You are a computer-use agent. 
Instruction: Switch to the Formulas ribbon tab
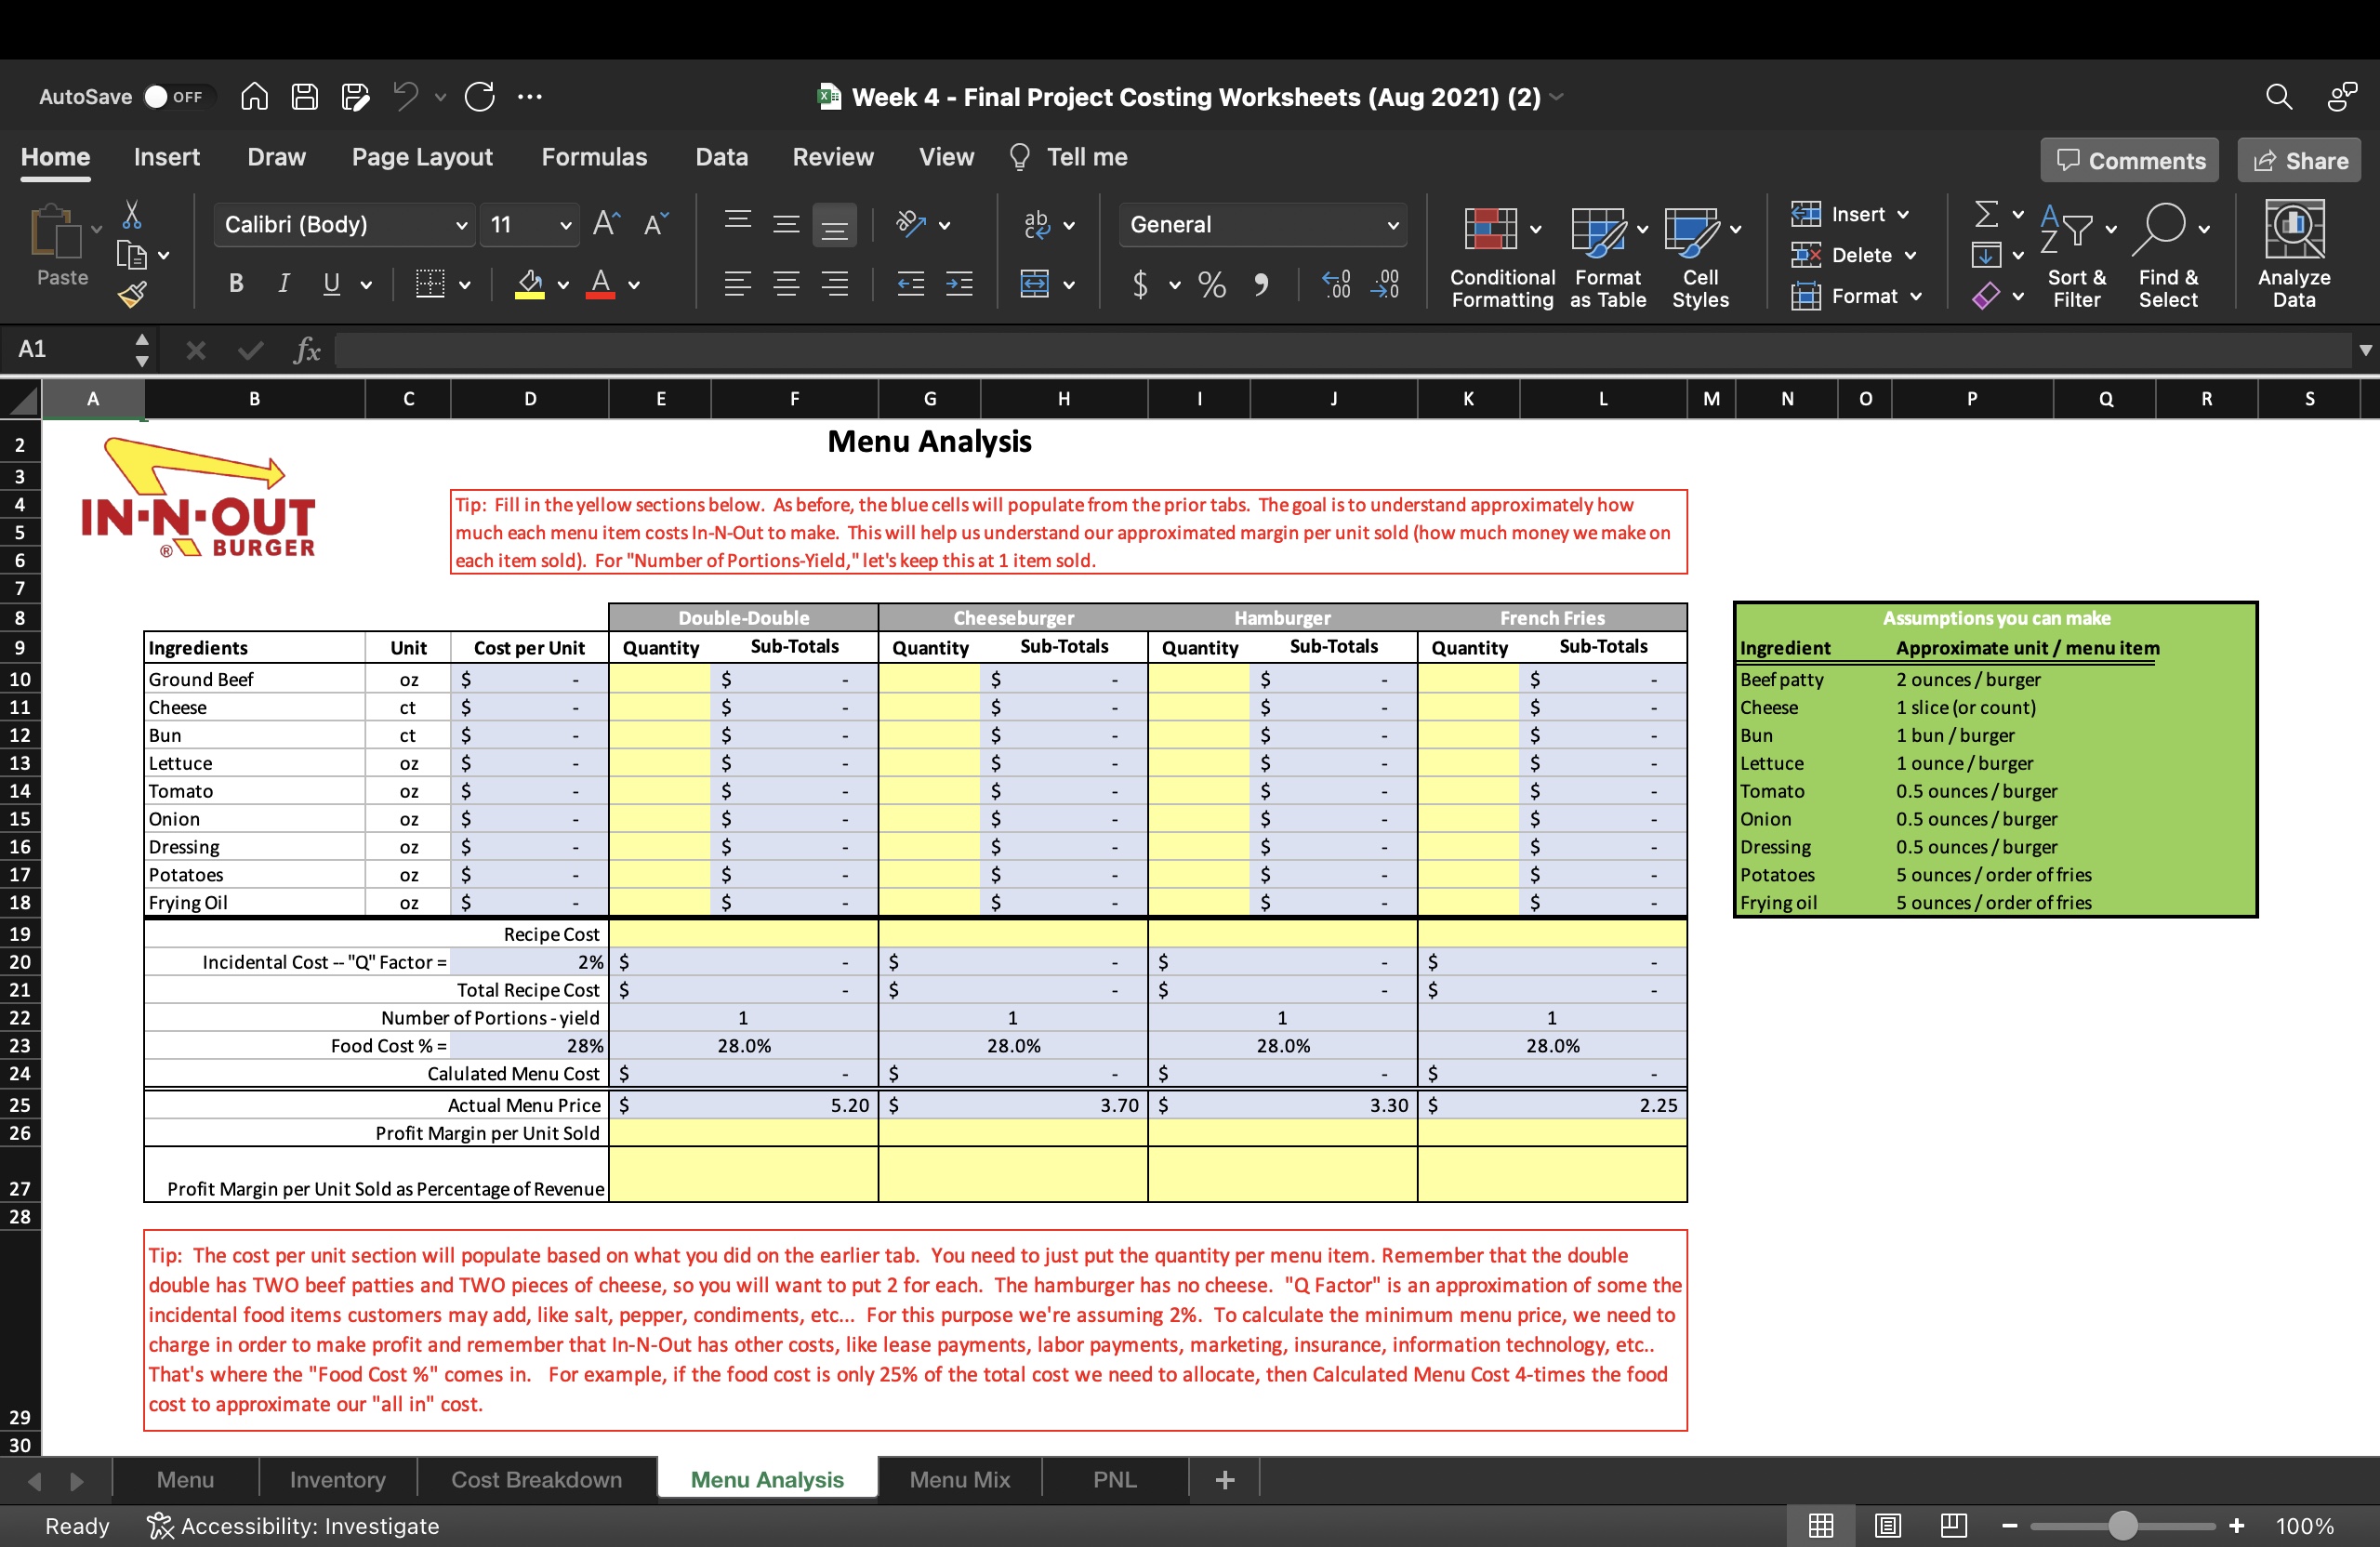pos(594,157)
